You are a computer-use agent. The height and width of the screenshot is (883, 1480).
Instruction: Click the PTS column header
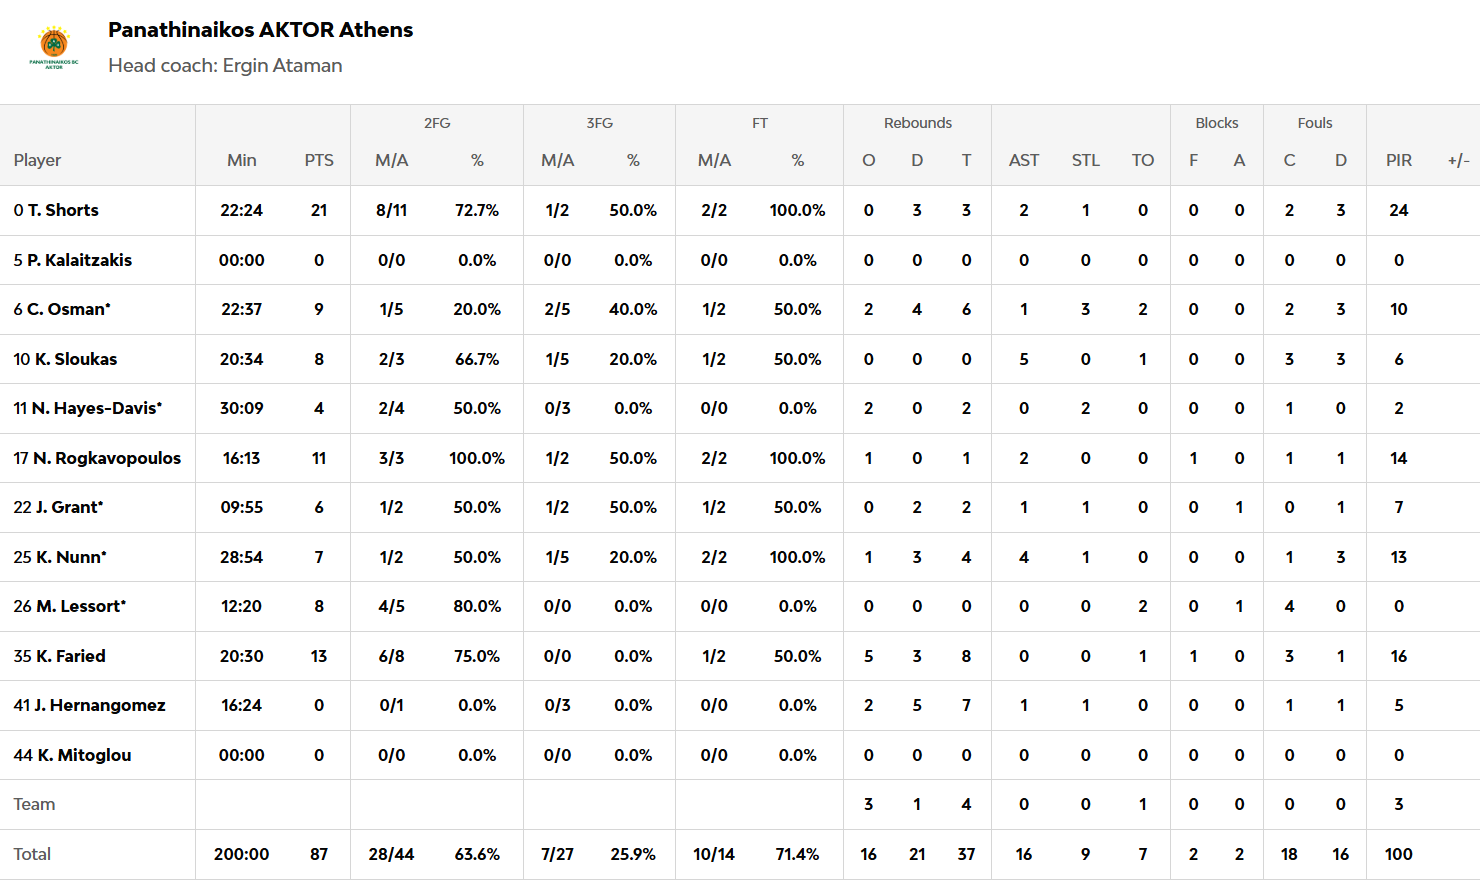pyautogui.click(x=319, y=160)
